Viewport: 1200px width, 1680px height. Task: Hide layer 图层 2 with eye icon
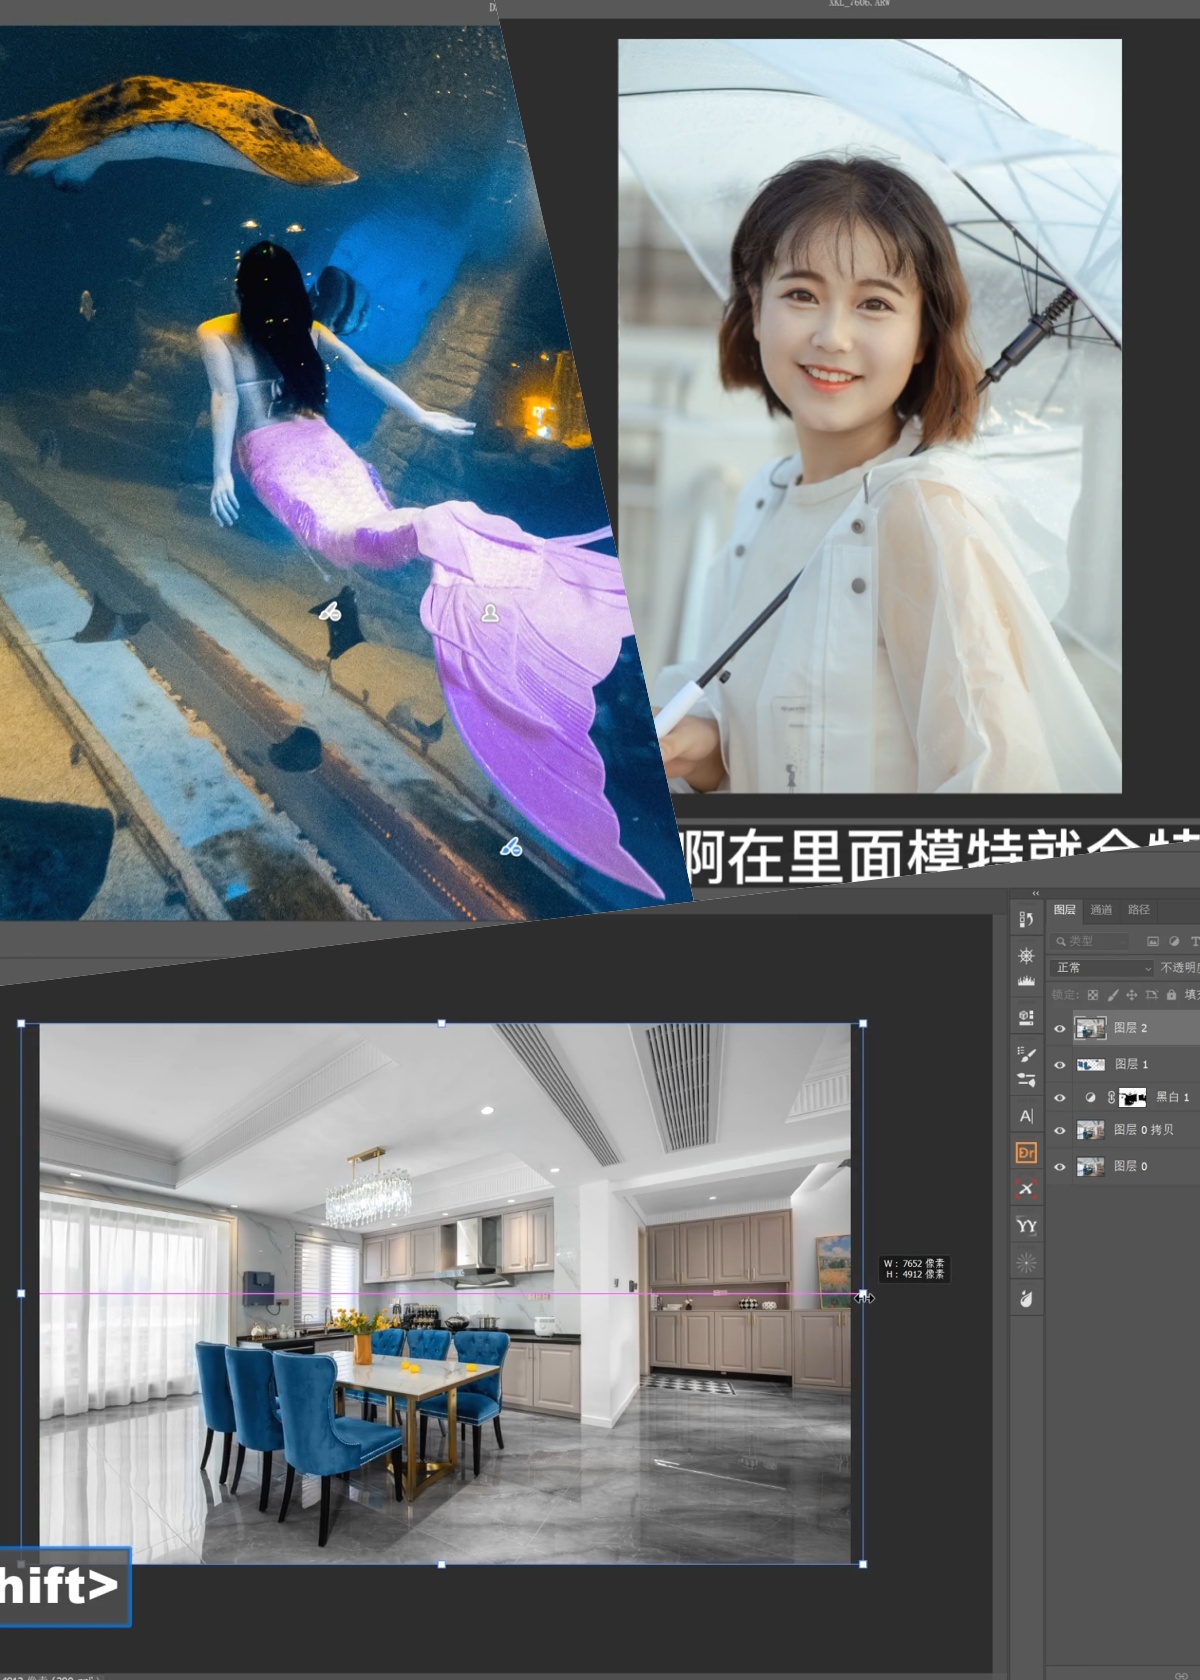(1060, 1028)
